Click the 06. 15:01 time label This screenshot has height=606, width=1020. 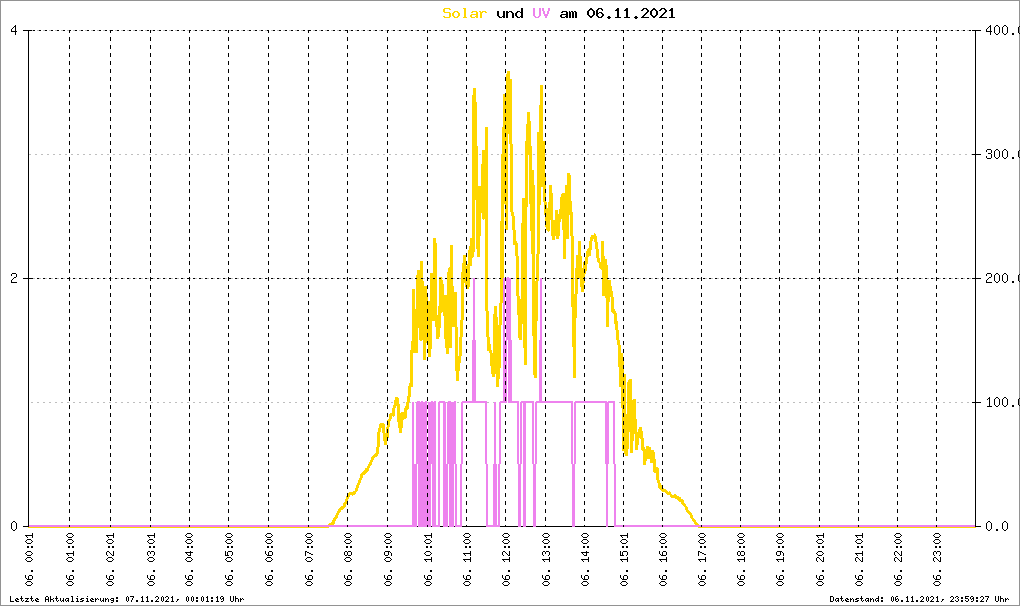pos(624,561)
